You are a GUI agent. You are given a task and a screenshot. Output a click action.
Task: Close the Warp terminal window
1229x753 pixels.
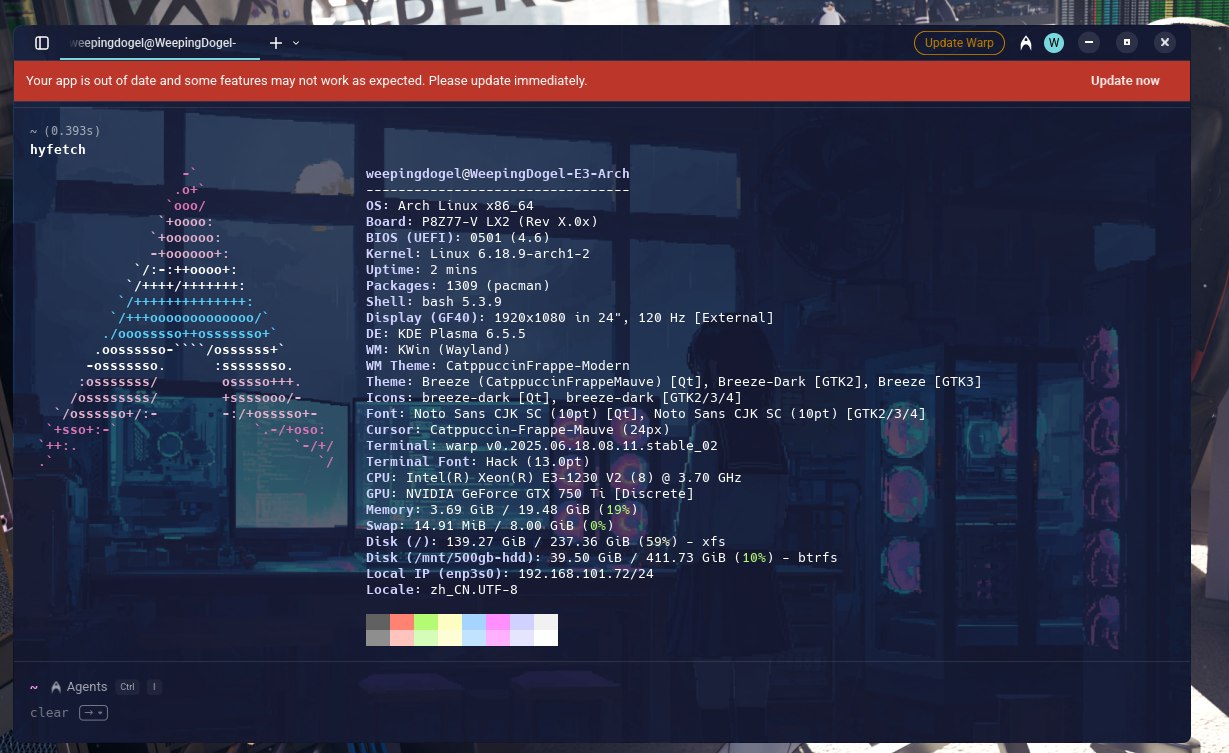1164,43
